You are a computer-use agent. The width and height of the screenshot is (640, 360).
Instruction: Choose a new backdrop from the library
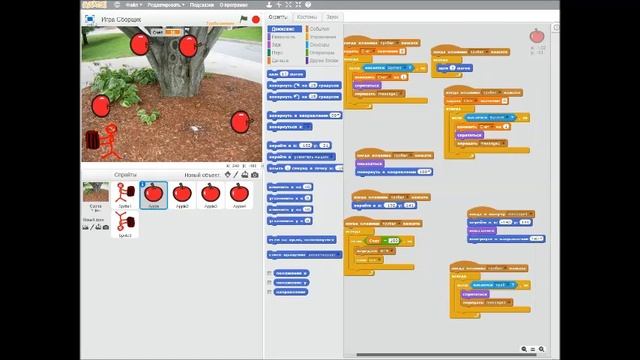[x=85, y=227]
